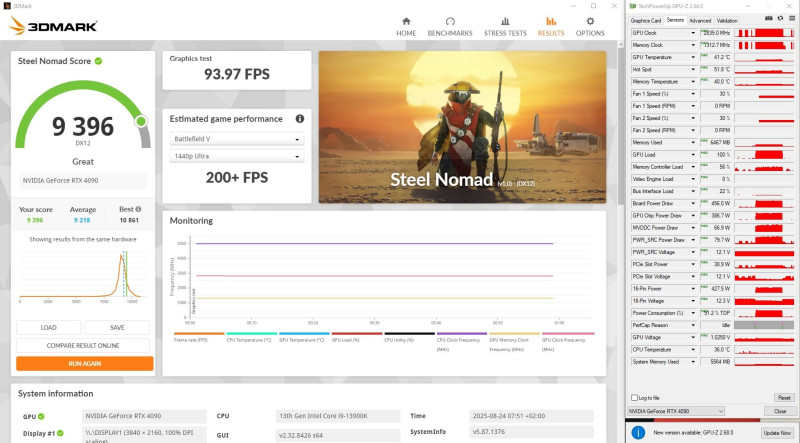This screenshot has width=800, height=443.
Task: Select the RESULTS menu label
Action: (x=551, y=33)
